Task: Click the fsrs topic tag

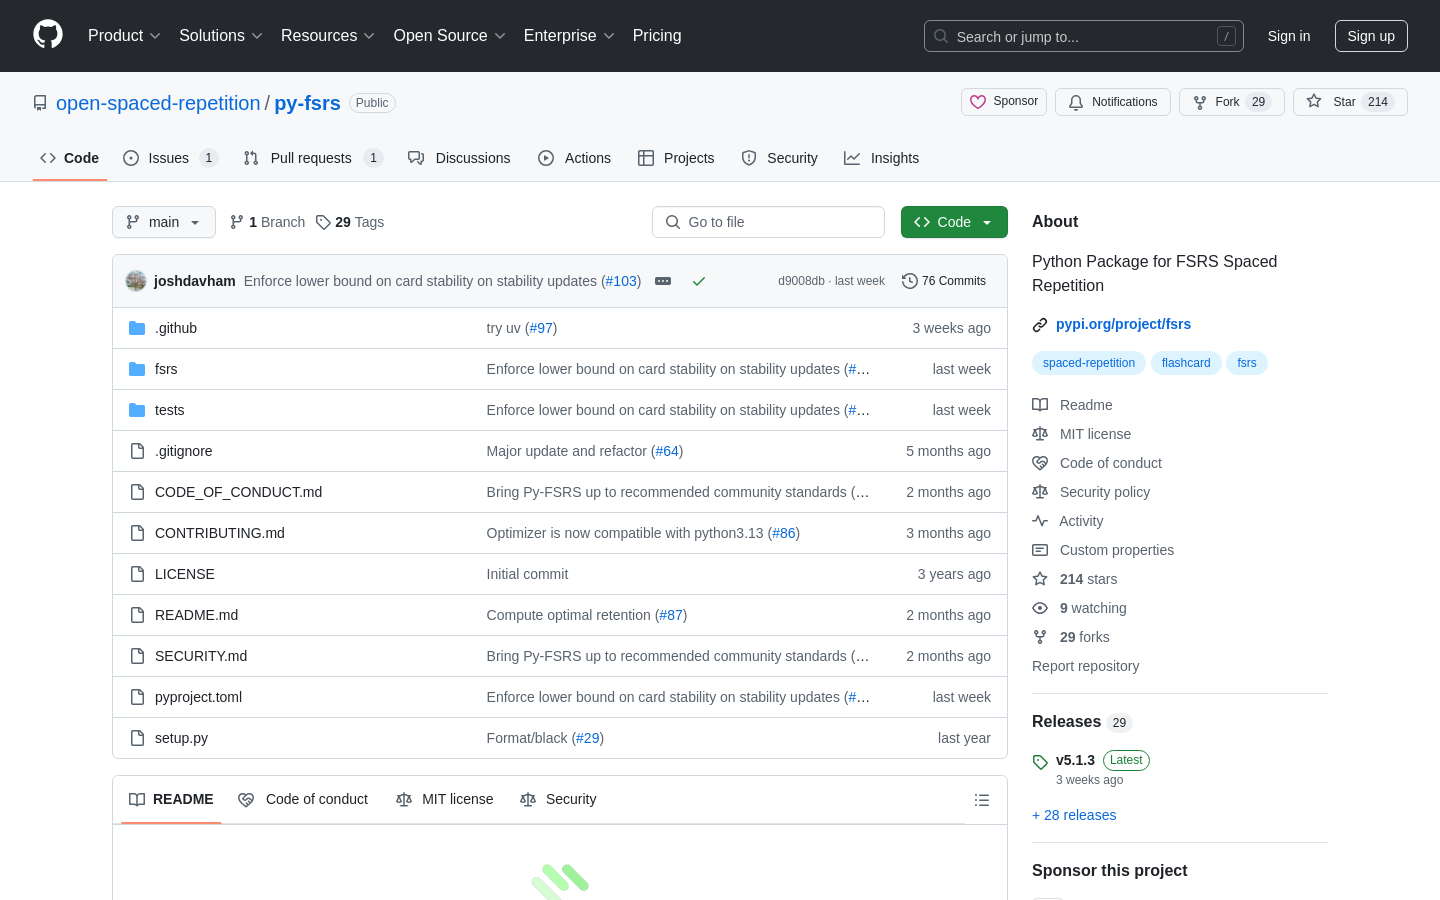Action: (x=1247, y=363)
